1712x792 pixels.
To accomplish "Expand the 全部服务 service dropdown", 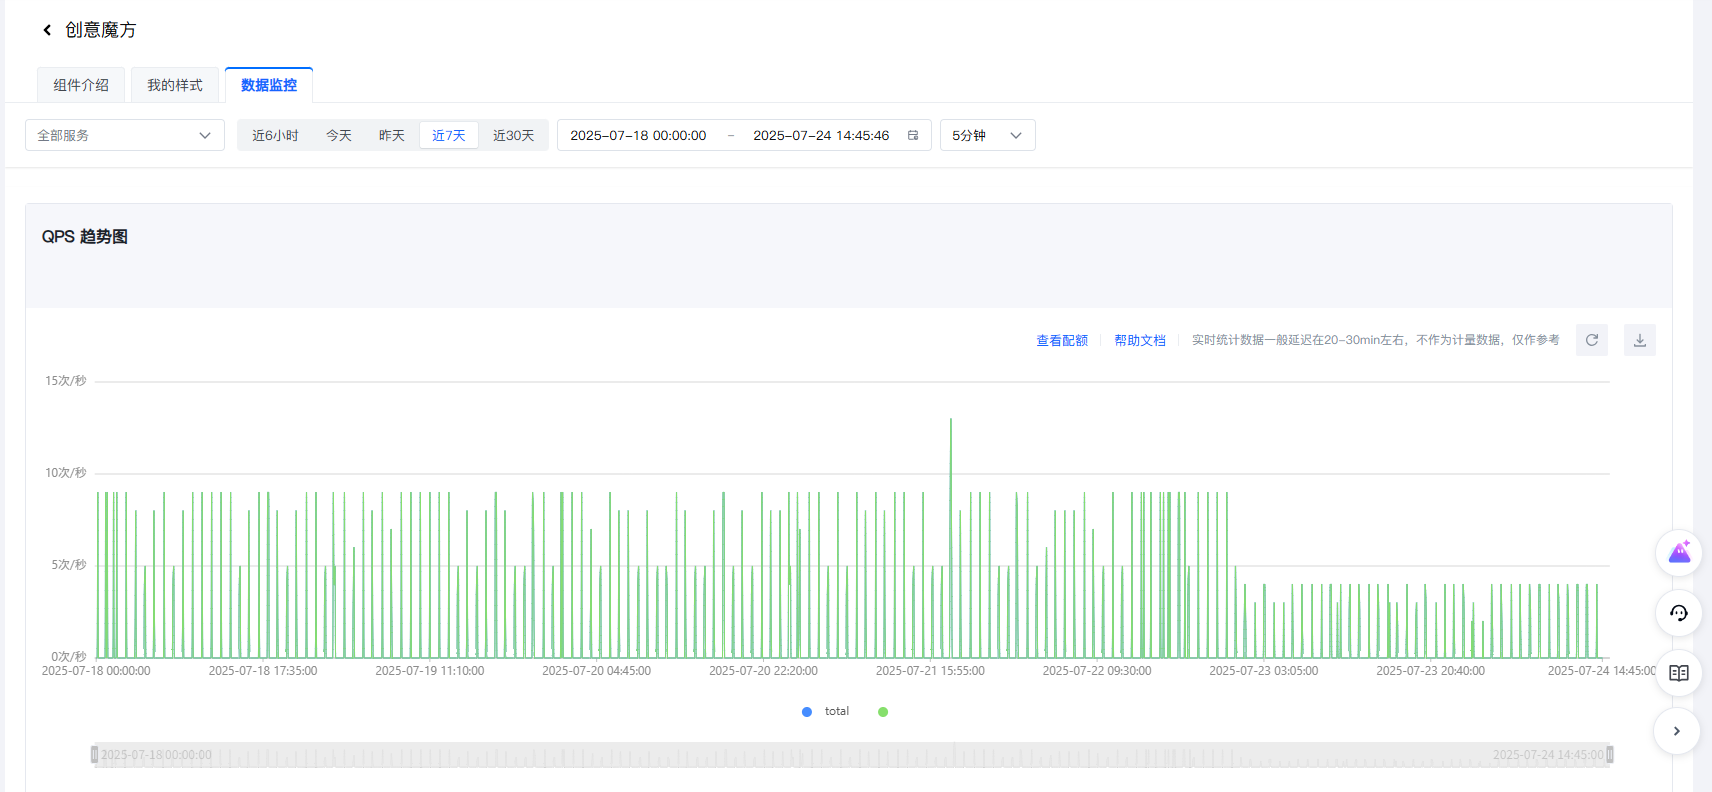I will click(125, 135).
